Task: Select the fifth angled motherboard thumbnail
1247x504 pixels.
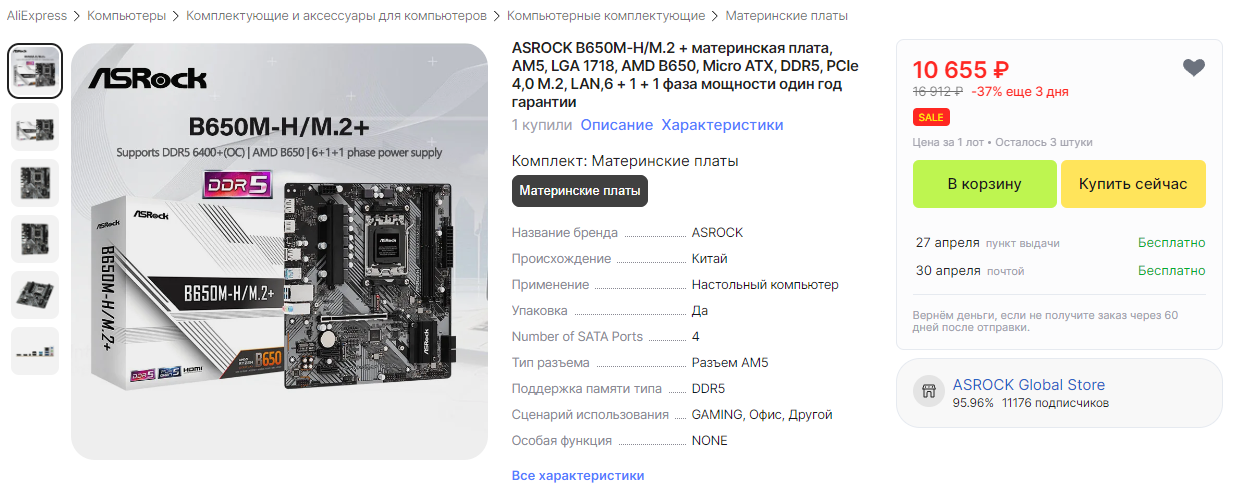Action: [x=35, y=295]
